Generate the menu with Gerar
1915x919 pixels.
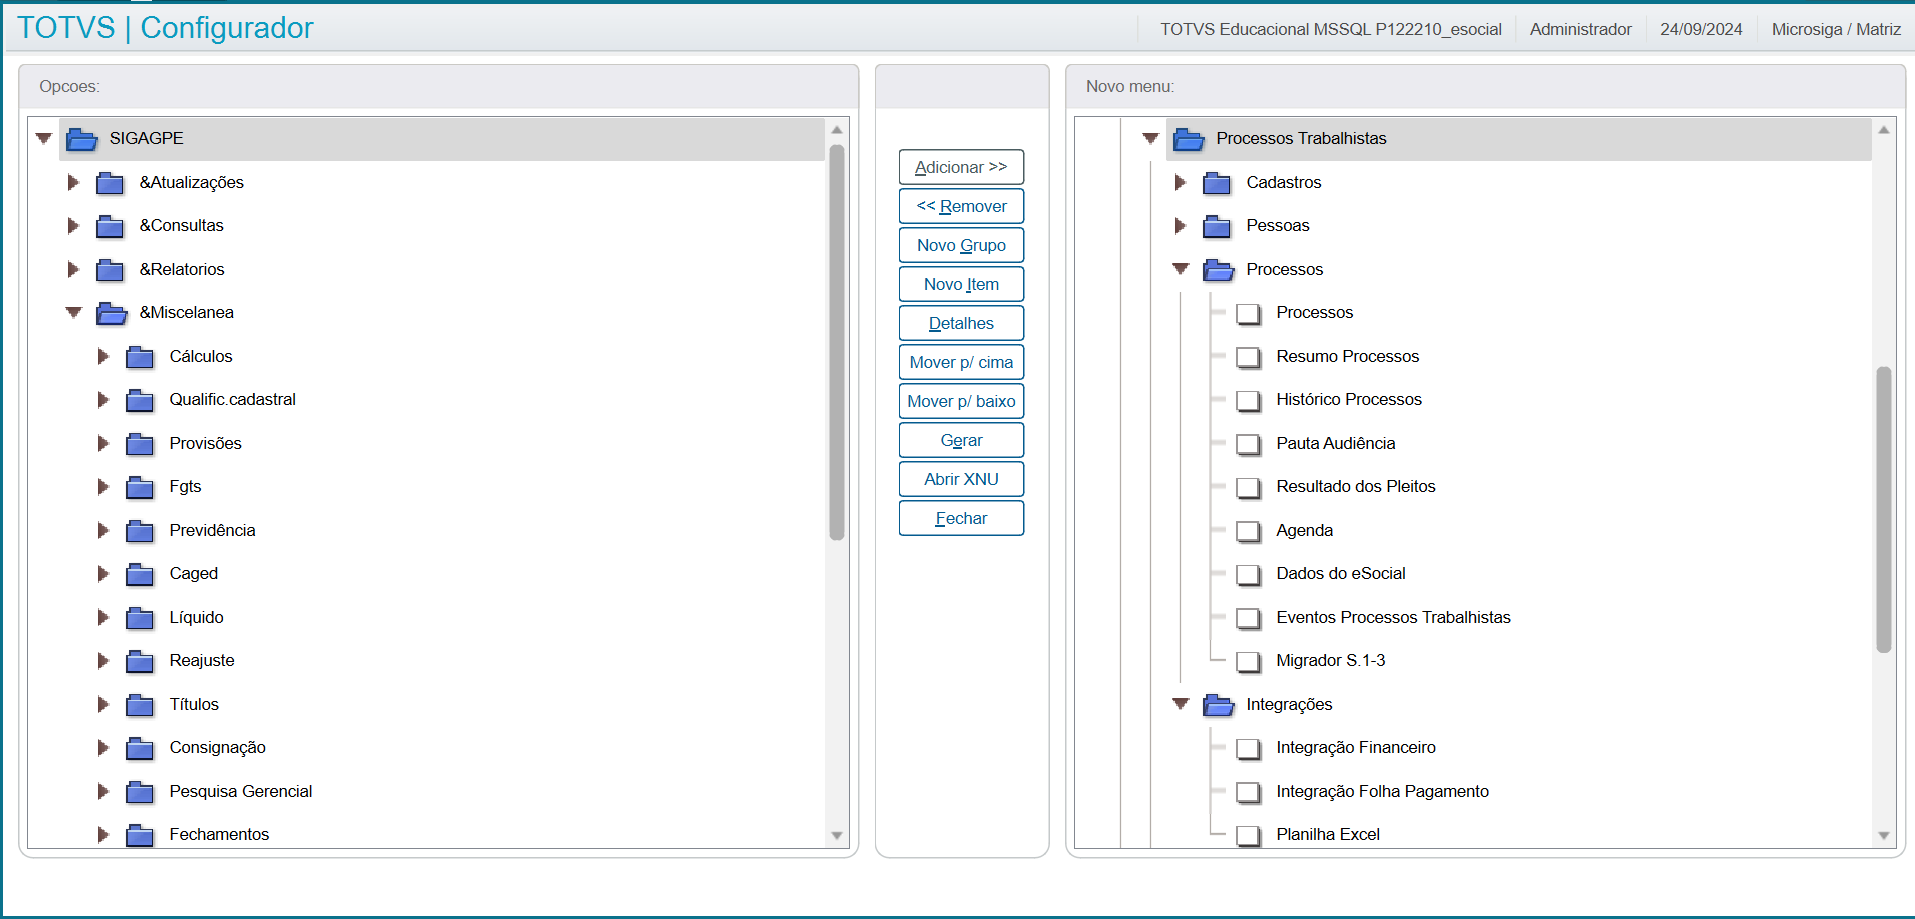point(961,440)
